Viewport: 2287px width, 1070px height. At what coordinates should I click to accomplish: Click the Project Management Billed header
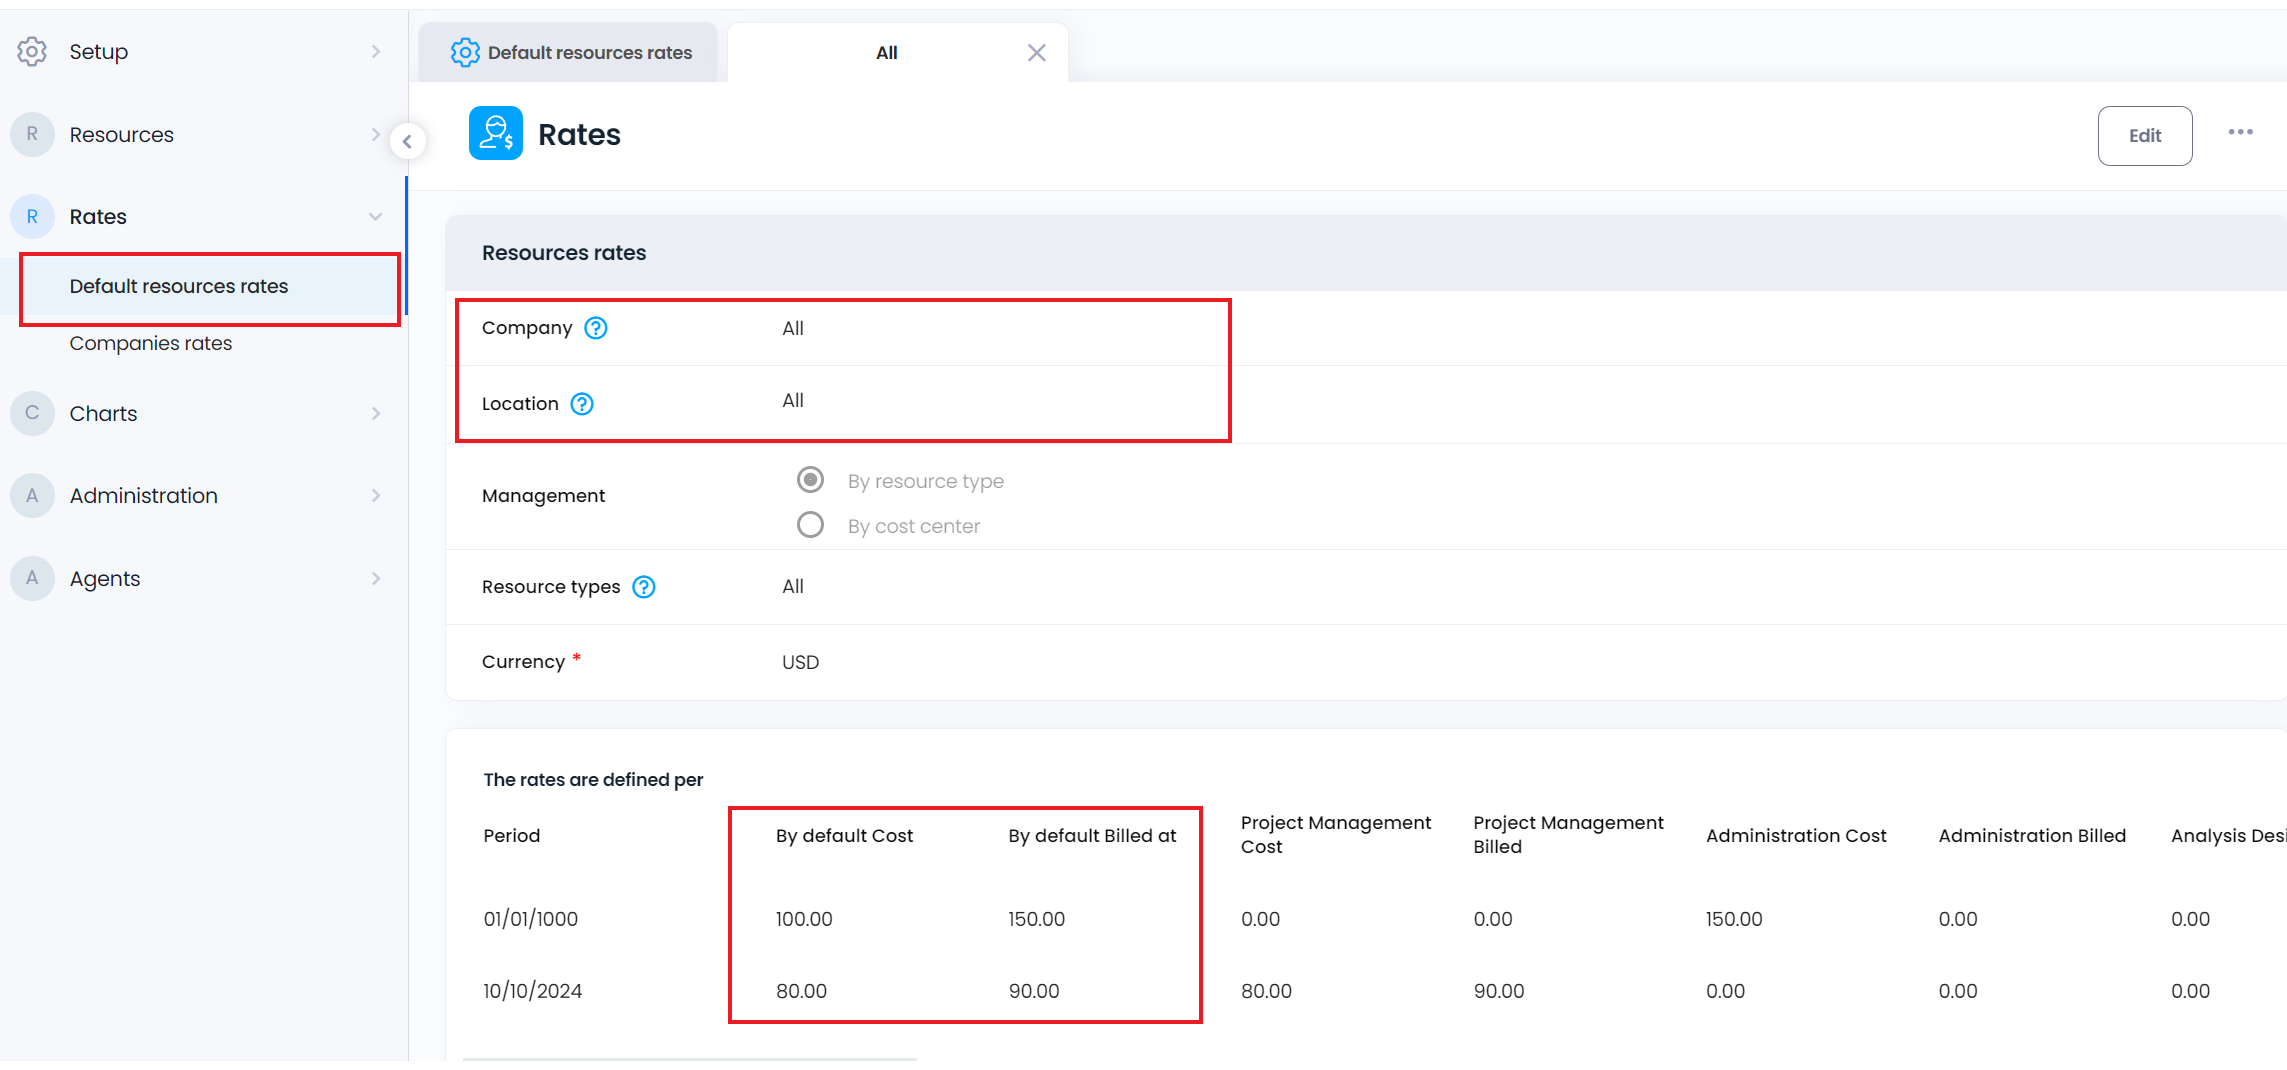coord(1568,834)
